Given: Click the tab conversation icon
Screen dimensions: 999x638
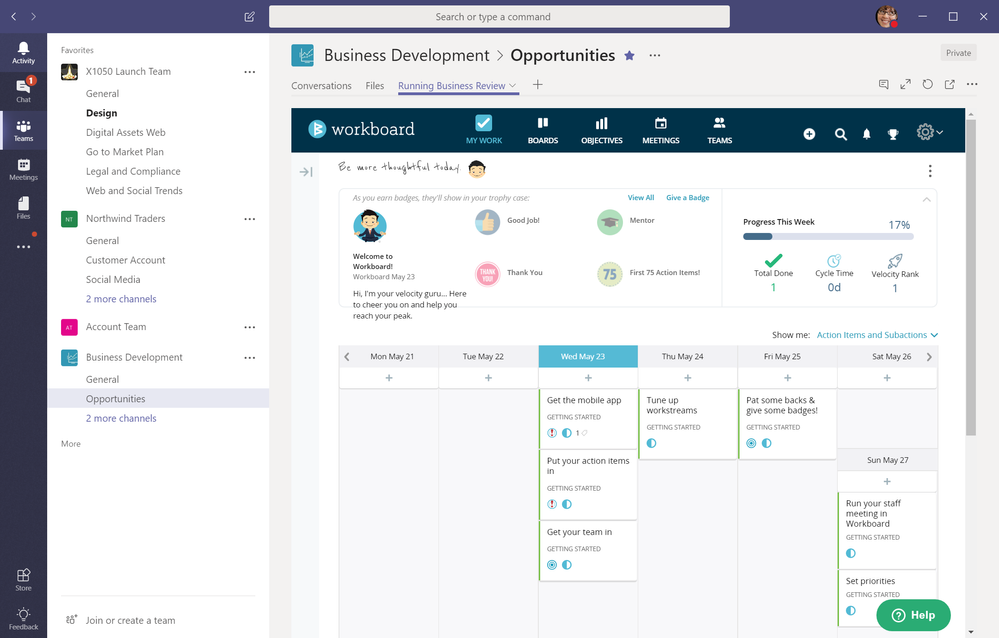Looking at the screenshot, I should tap(884, 84).
